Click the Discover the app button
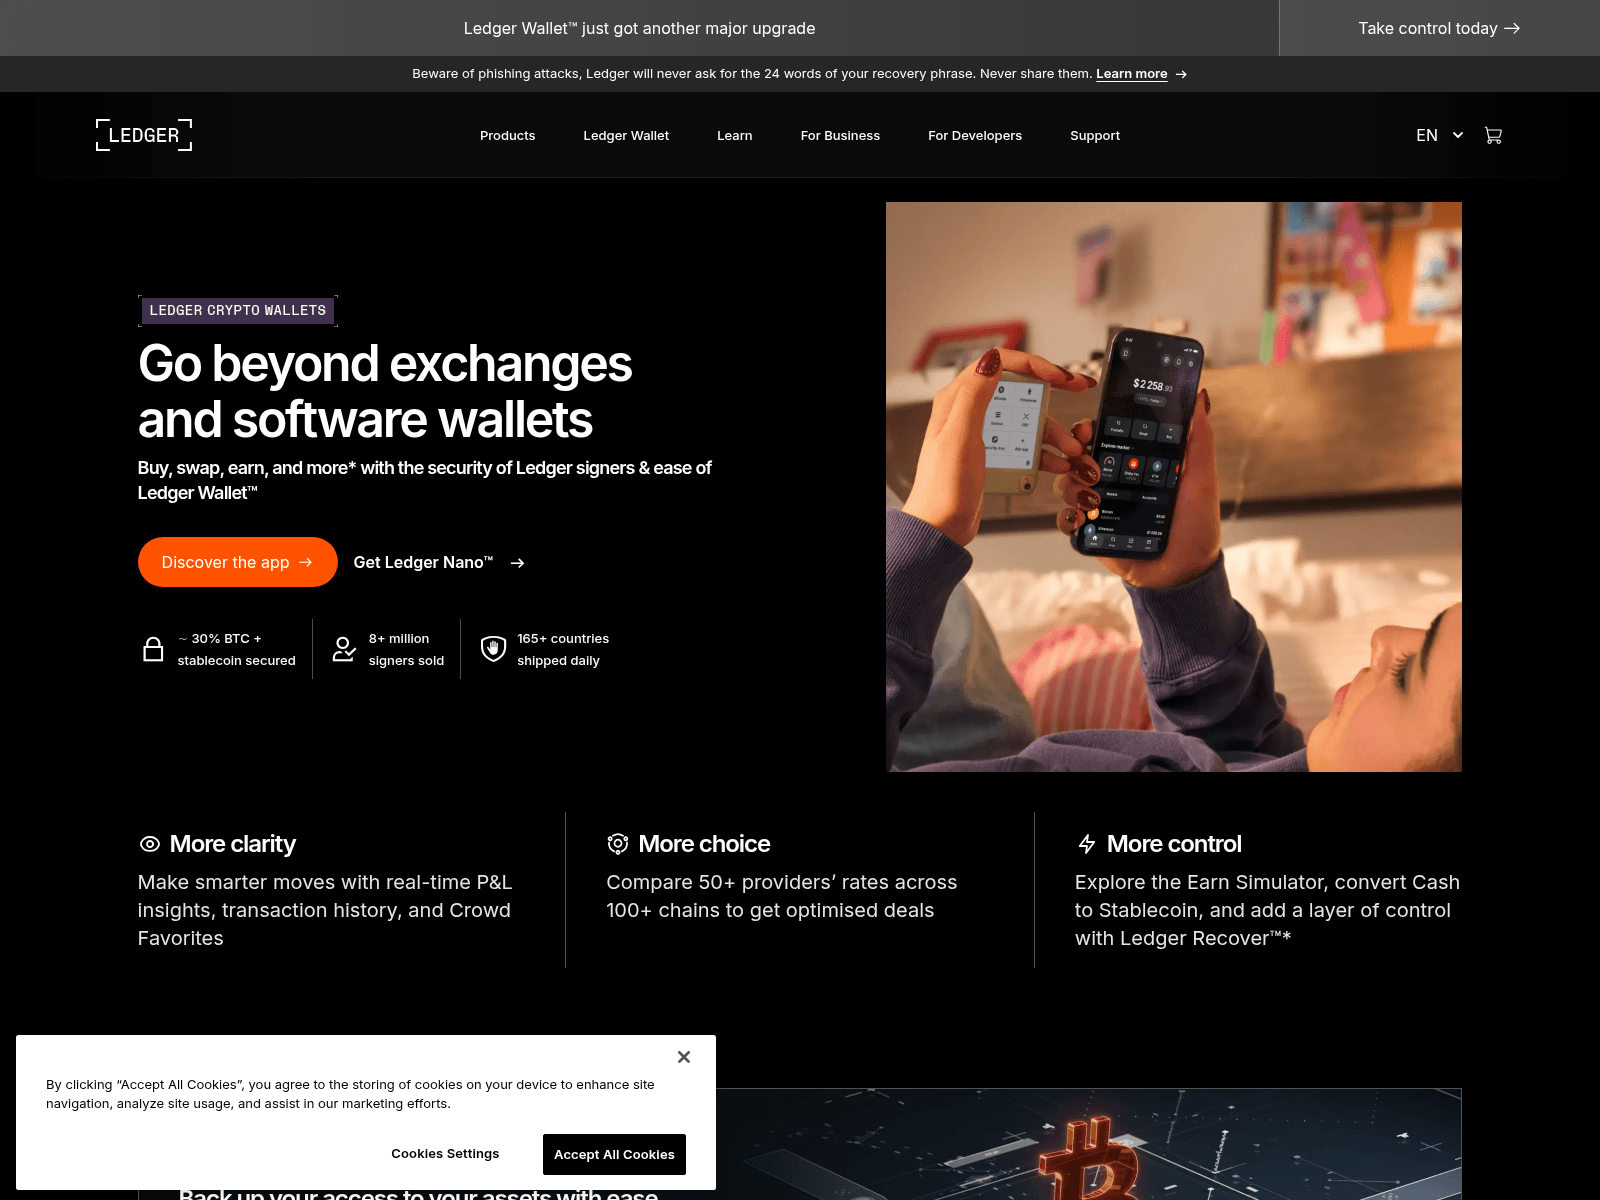The width and height of the screenshot is (1600, 1200). [238, 562]
